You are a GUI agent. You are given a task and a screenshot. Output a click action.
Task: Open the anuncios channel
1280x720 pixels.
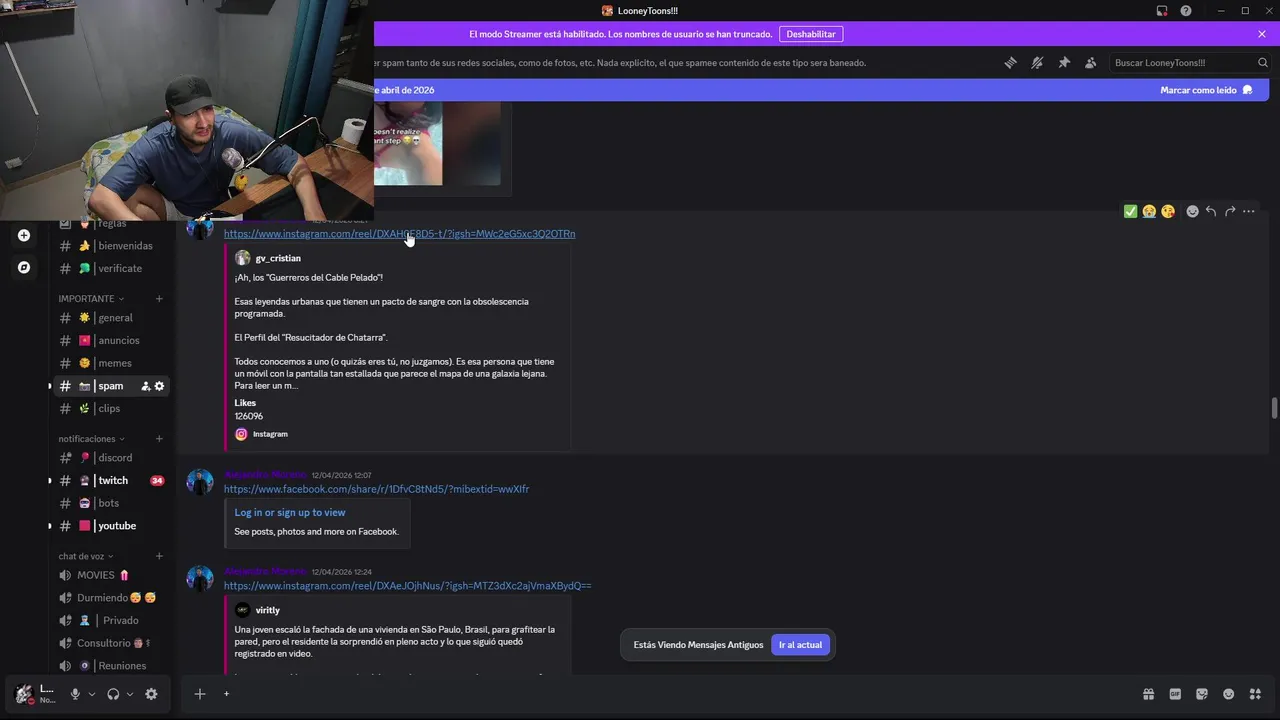pos(110,340)
